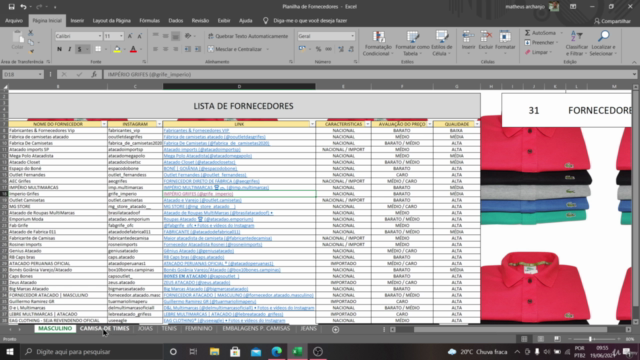Click the horizontal sheet scrollbar
This screenshot has width=640, height=360.
coord(510,329)
